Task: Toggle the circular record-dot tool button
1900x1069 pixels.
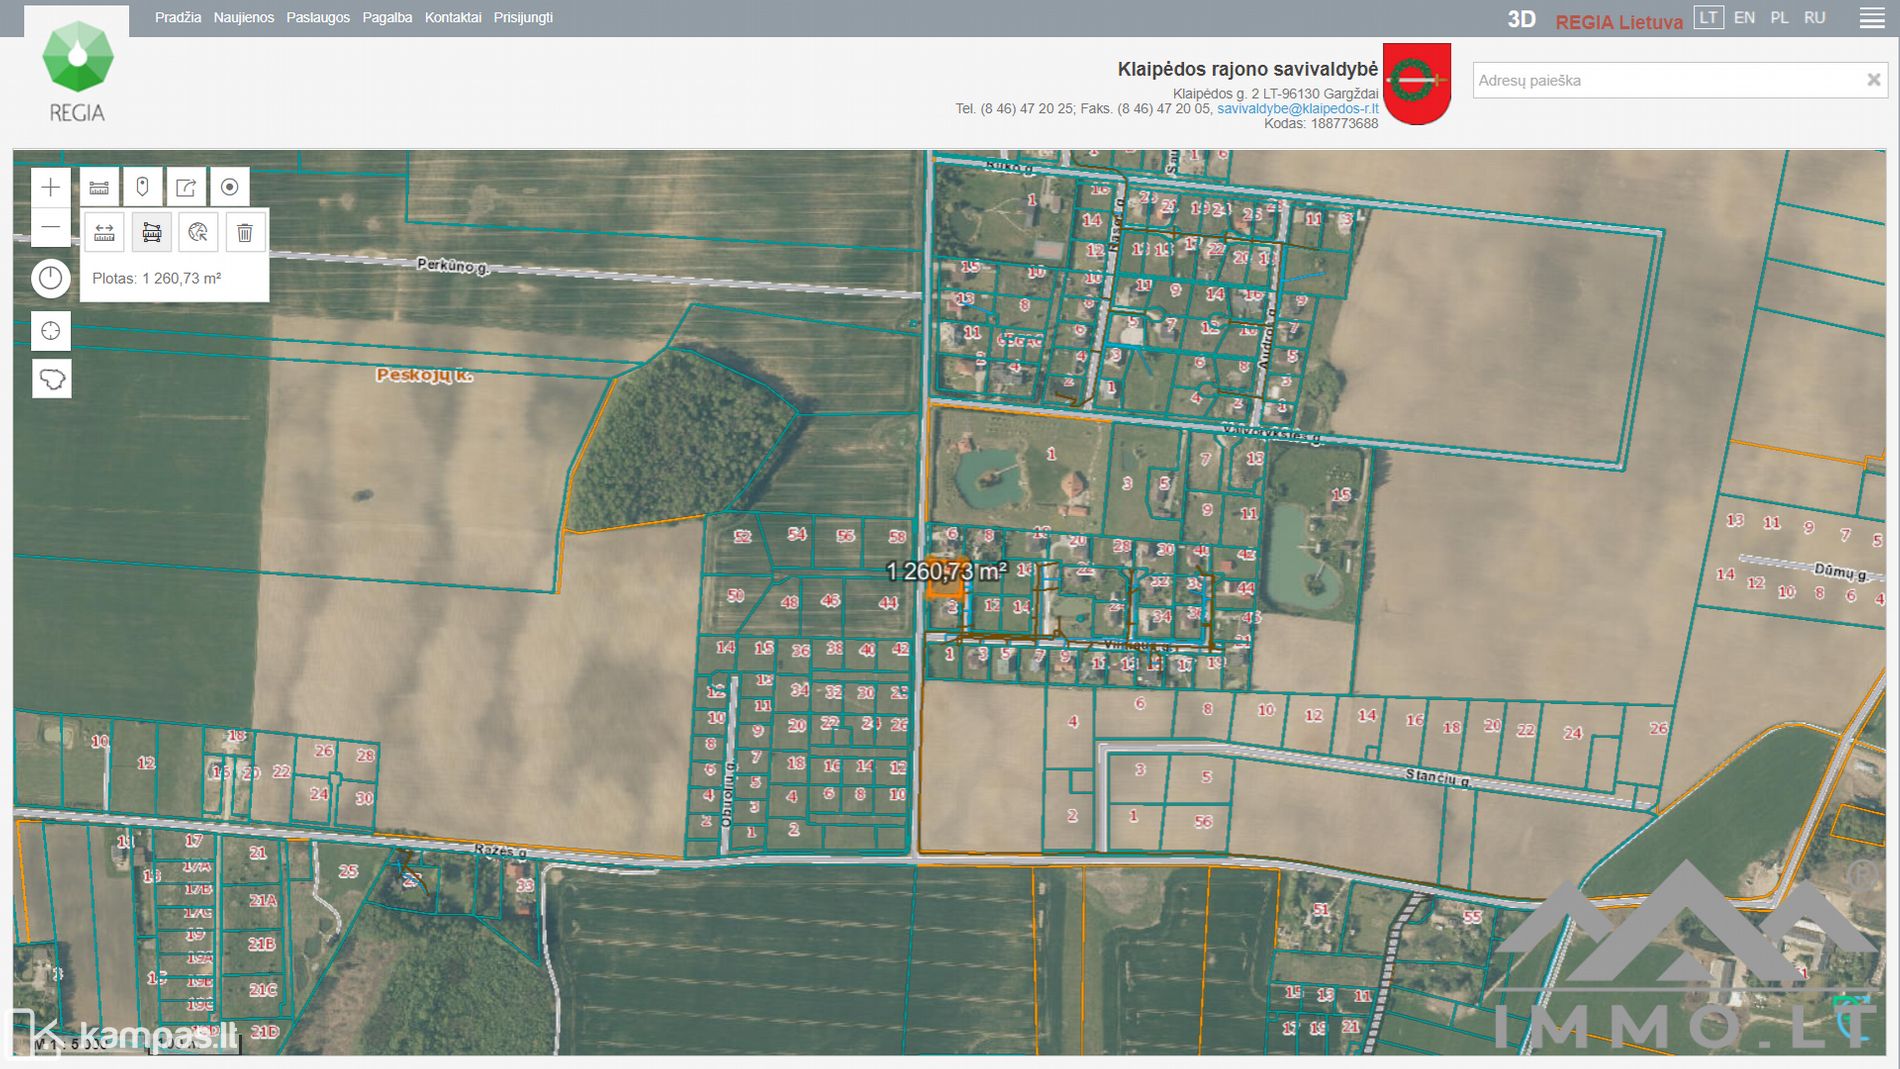Action: click(230, 187)
